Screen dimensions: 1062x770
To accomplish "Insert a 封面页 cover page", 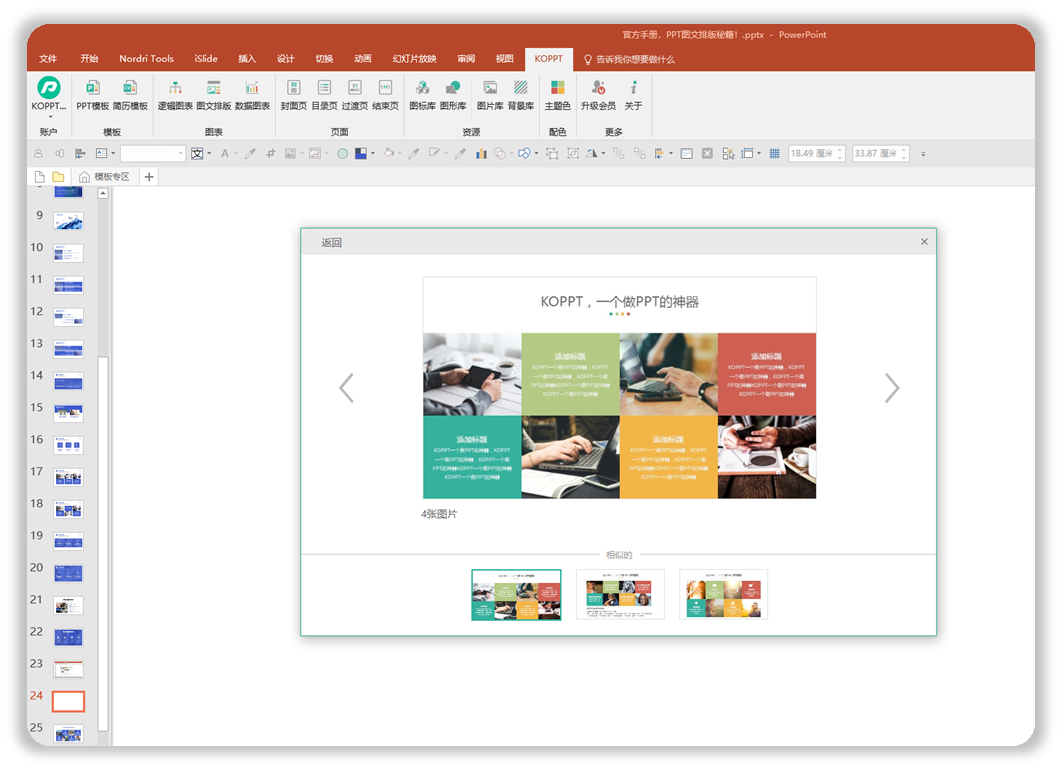I will click(294, 95).
